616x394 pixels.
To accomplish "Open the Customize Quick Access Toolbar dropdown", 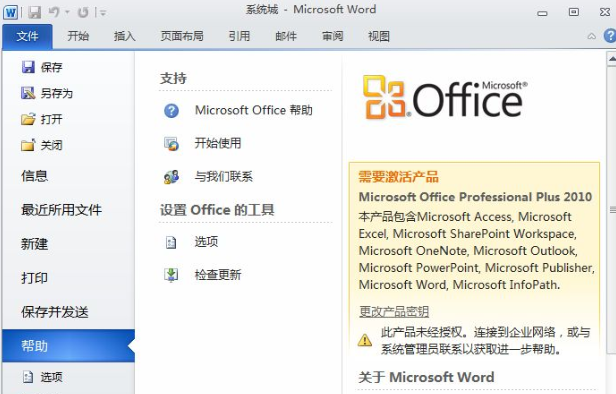I will 103,13.
